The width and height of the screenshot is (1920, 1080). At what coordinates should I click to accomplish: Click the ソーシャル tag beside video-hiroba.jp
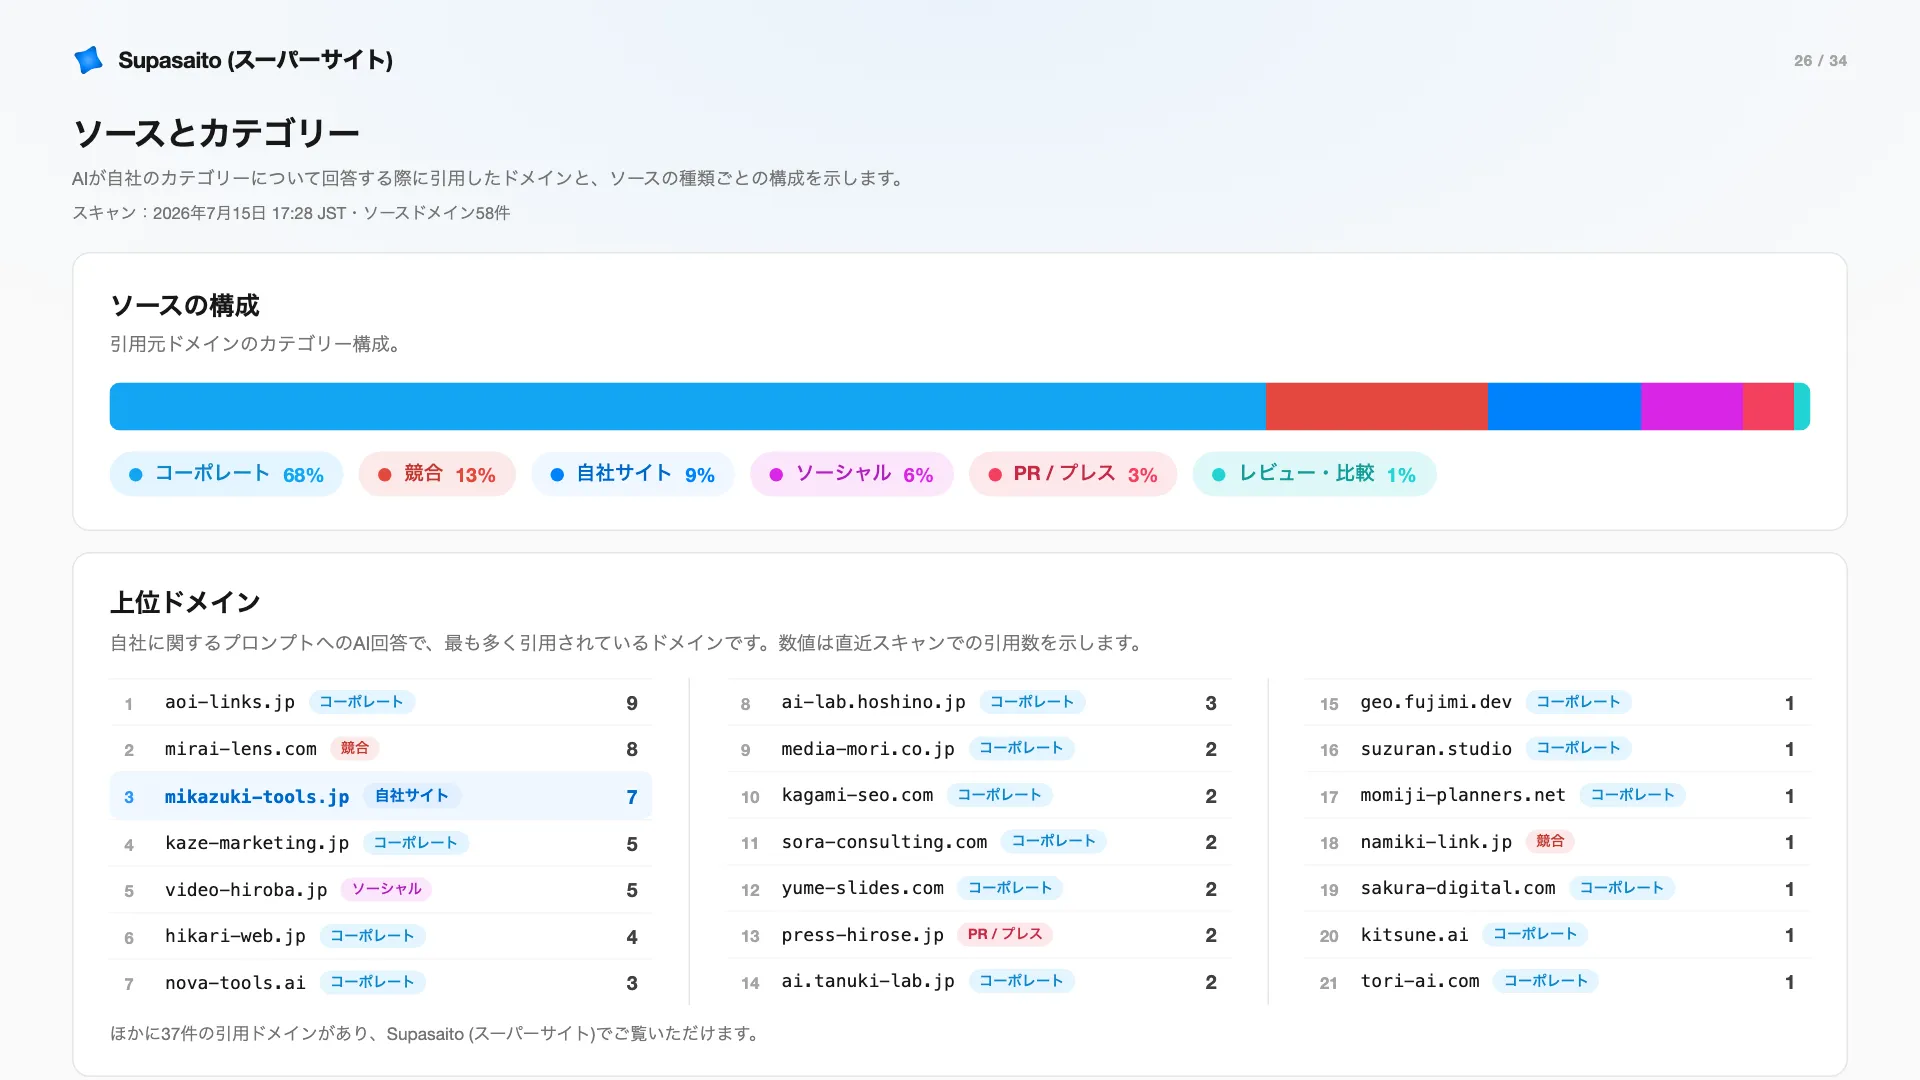(386, 889)
